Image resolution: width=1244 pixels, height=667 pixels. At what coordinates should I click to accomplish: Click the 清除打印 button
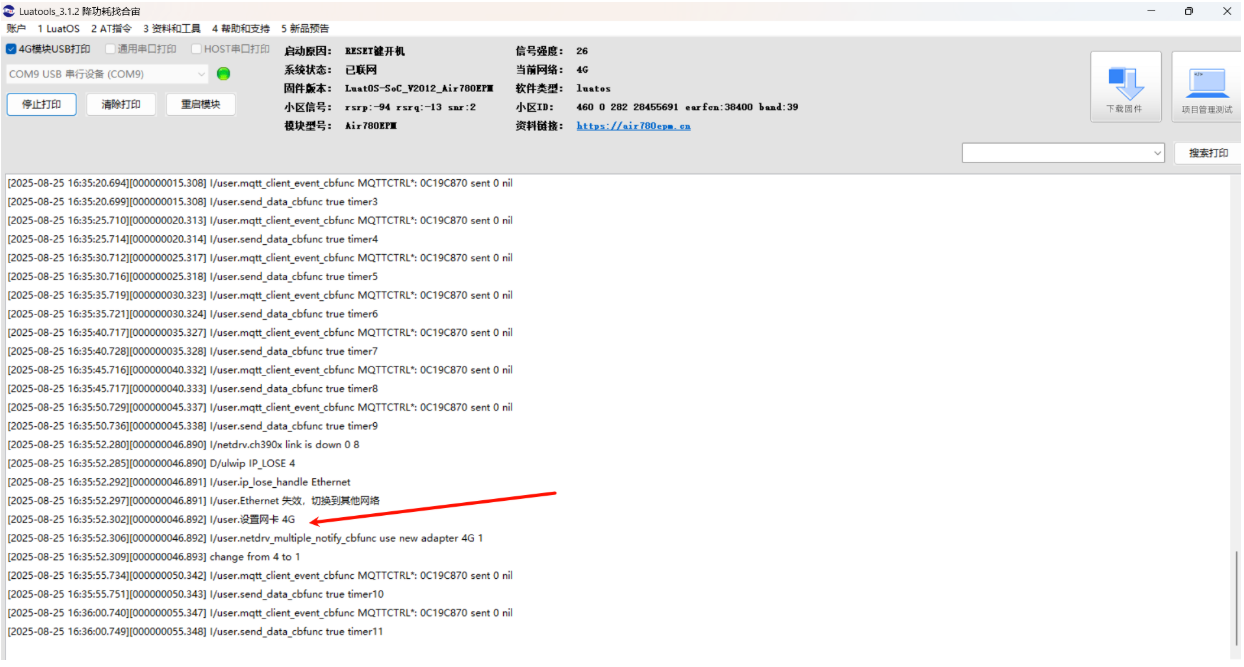pos(121,104)
